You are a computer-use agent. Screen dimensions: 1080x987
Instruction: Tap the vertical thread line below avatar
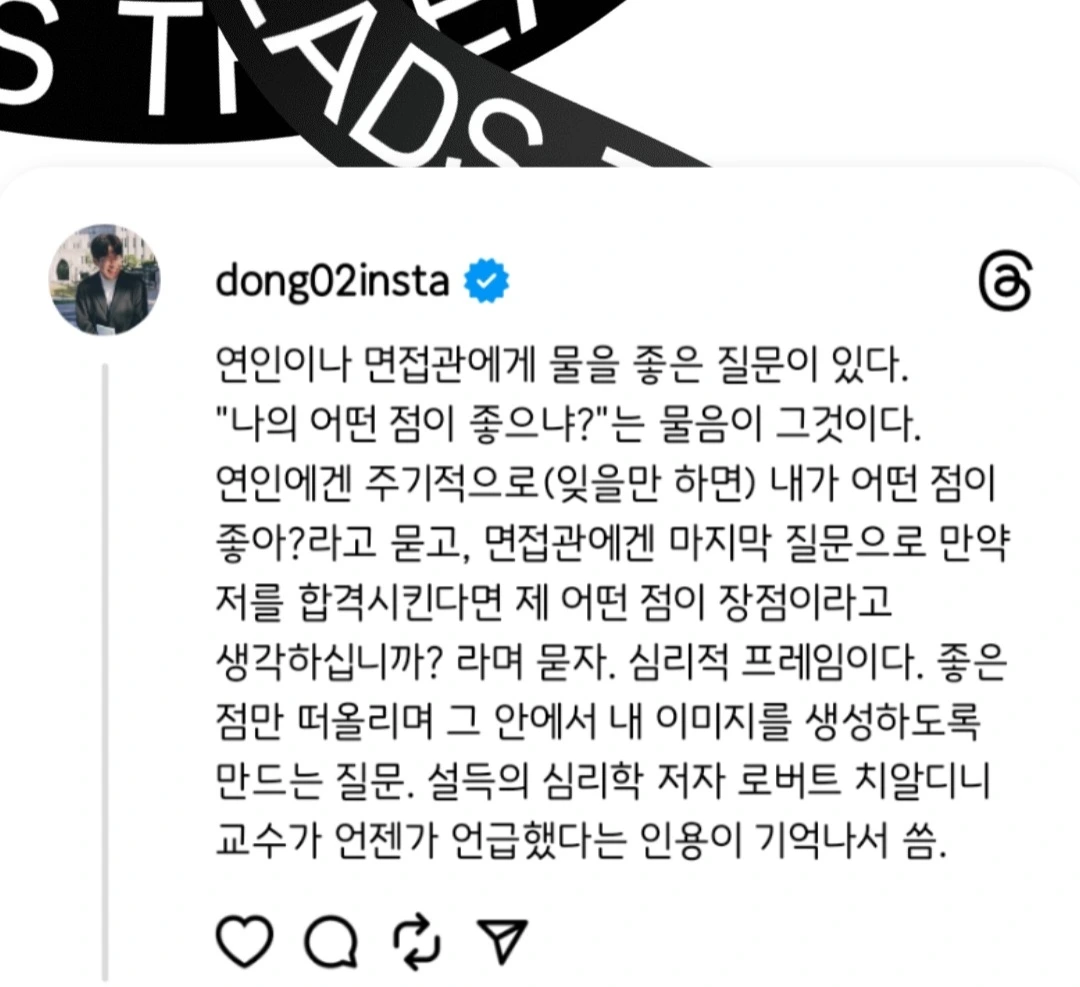(x=105, y=672)
